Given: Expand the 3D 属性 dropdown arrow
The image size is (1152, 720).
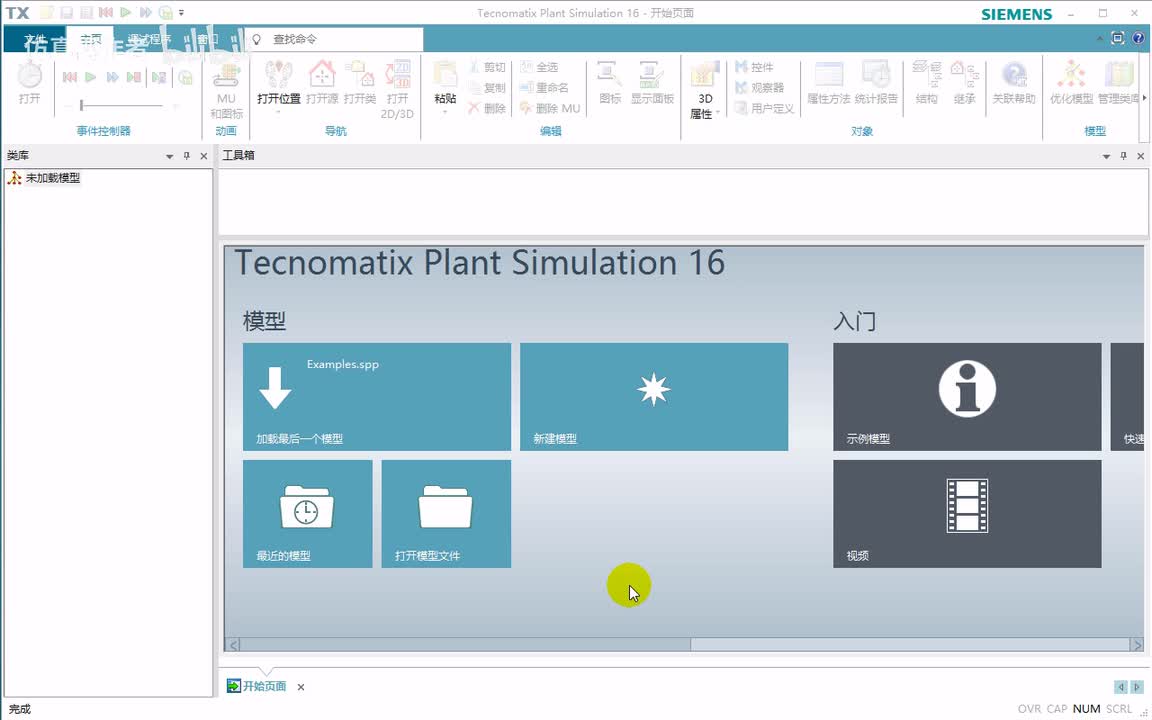Looking at the screenshot, I should [718, 113].
